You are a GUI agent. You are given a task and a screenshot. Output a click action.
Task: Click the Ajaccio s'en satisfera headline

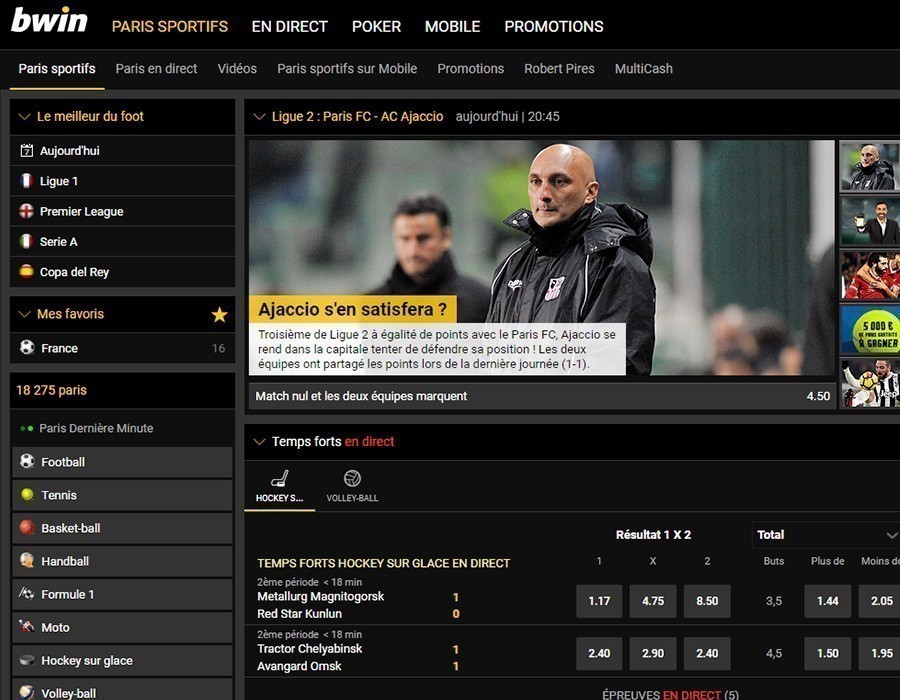tap(352, 309)
